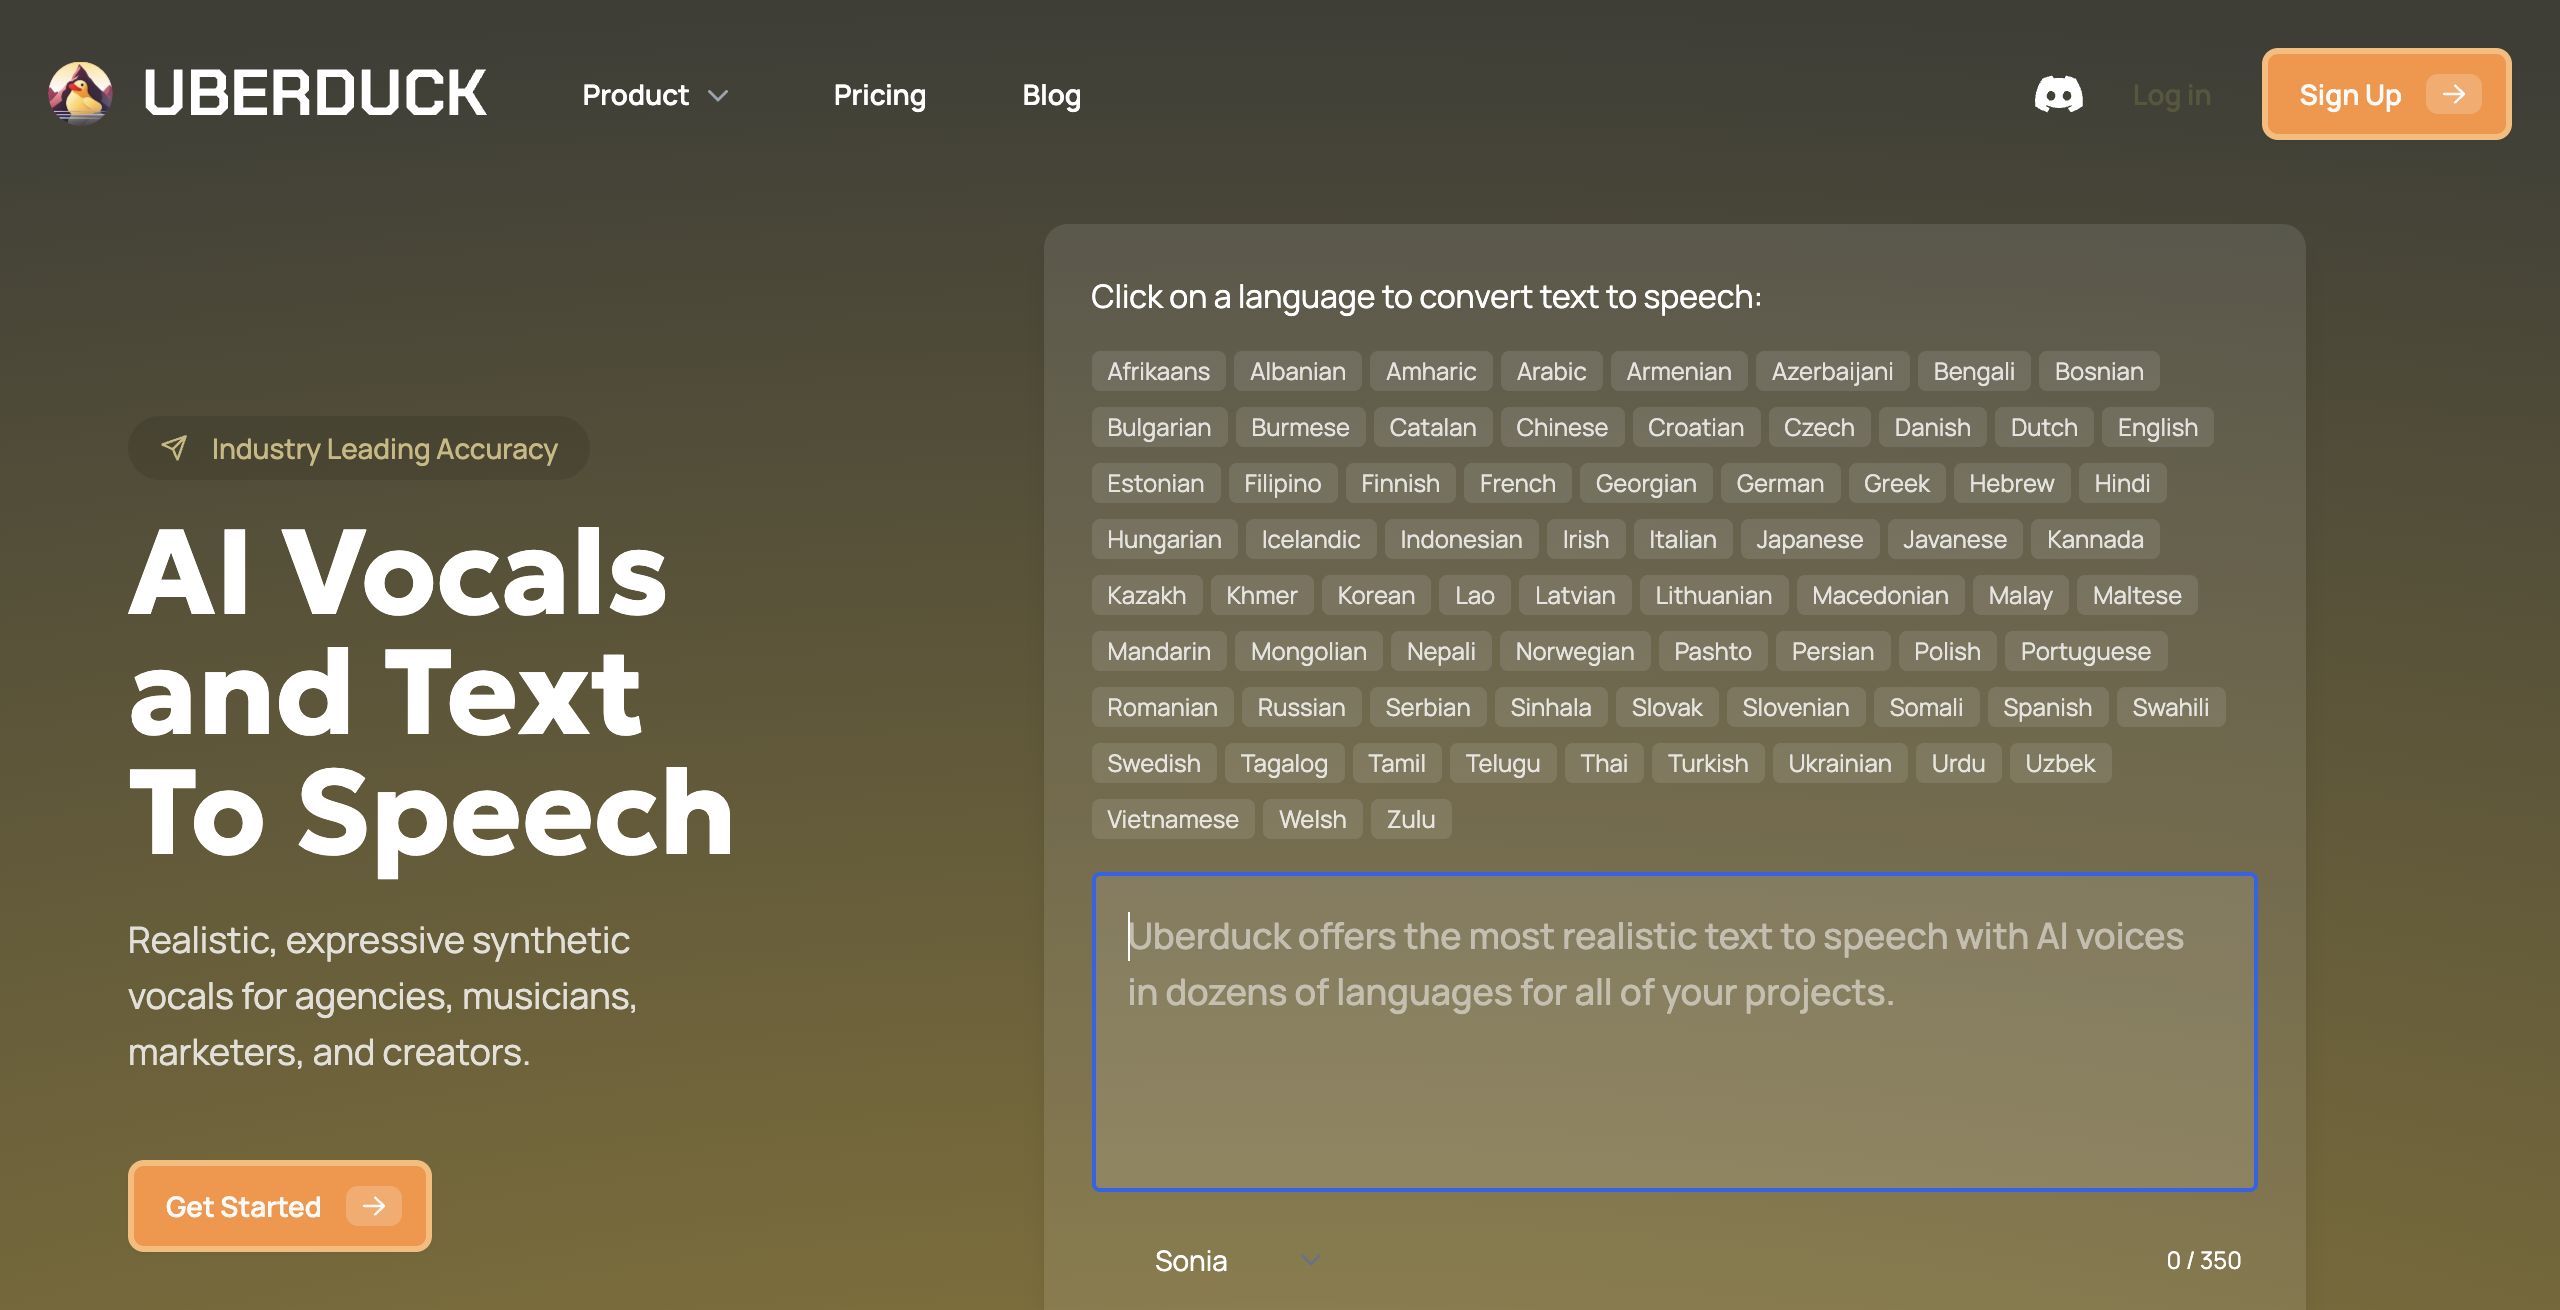Viewport: 2560px width, 1310px height.
Task: Pick Norwegian language
Action: [1575, 651]
